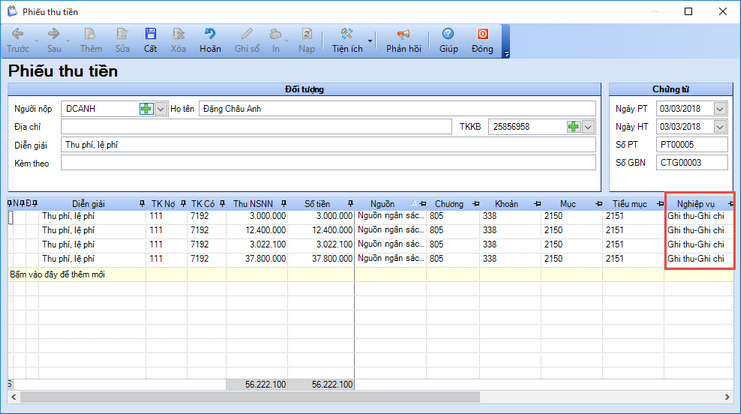Click the Nghiệp vụ column header
The height and width of the screenshot is (414, 741).
click(x=695, y=204)
